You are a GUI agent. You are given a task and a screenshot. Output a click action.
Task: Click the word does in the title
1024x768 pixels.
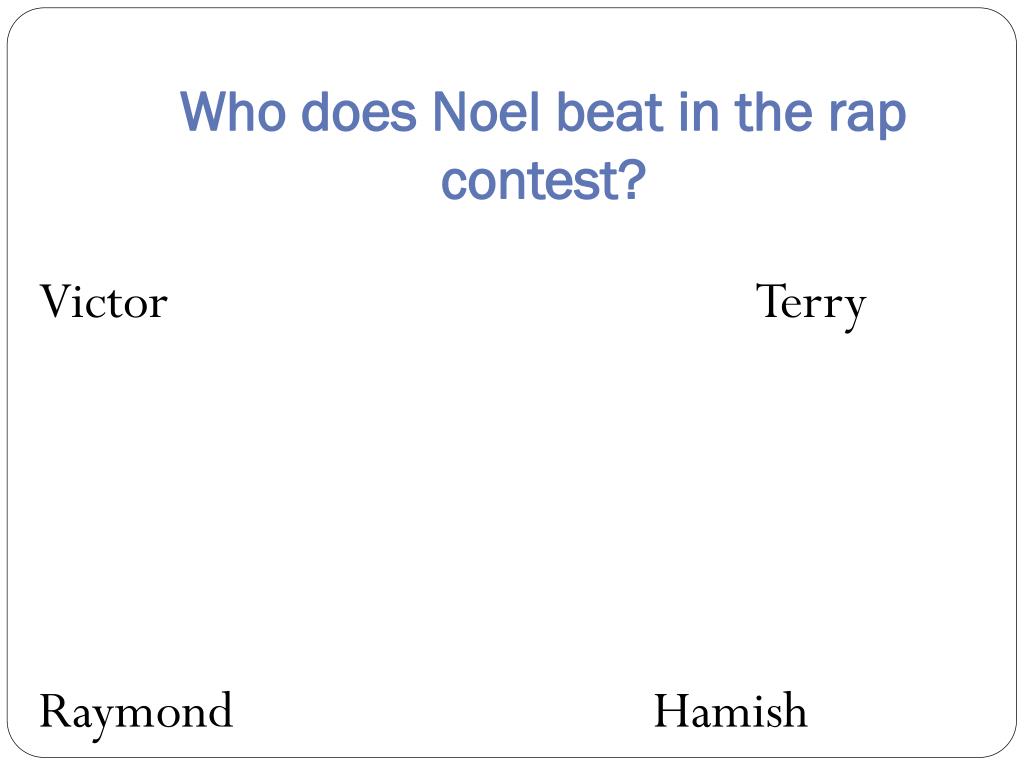point(359,112)
